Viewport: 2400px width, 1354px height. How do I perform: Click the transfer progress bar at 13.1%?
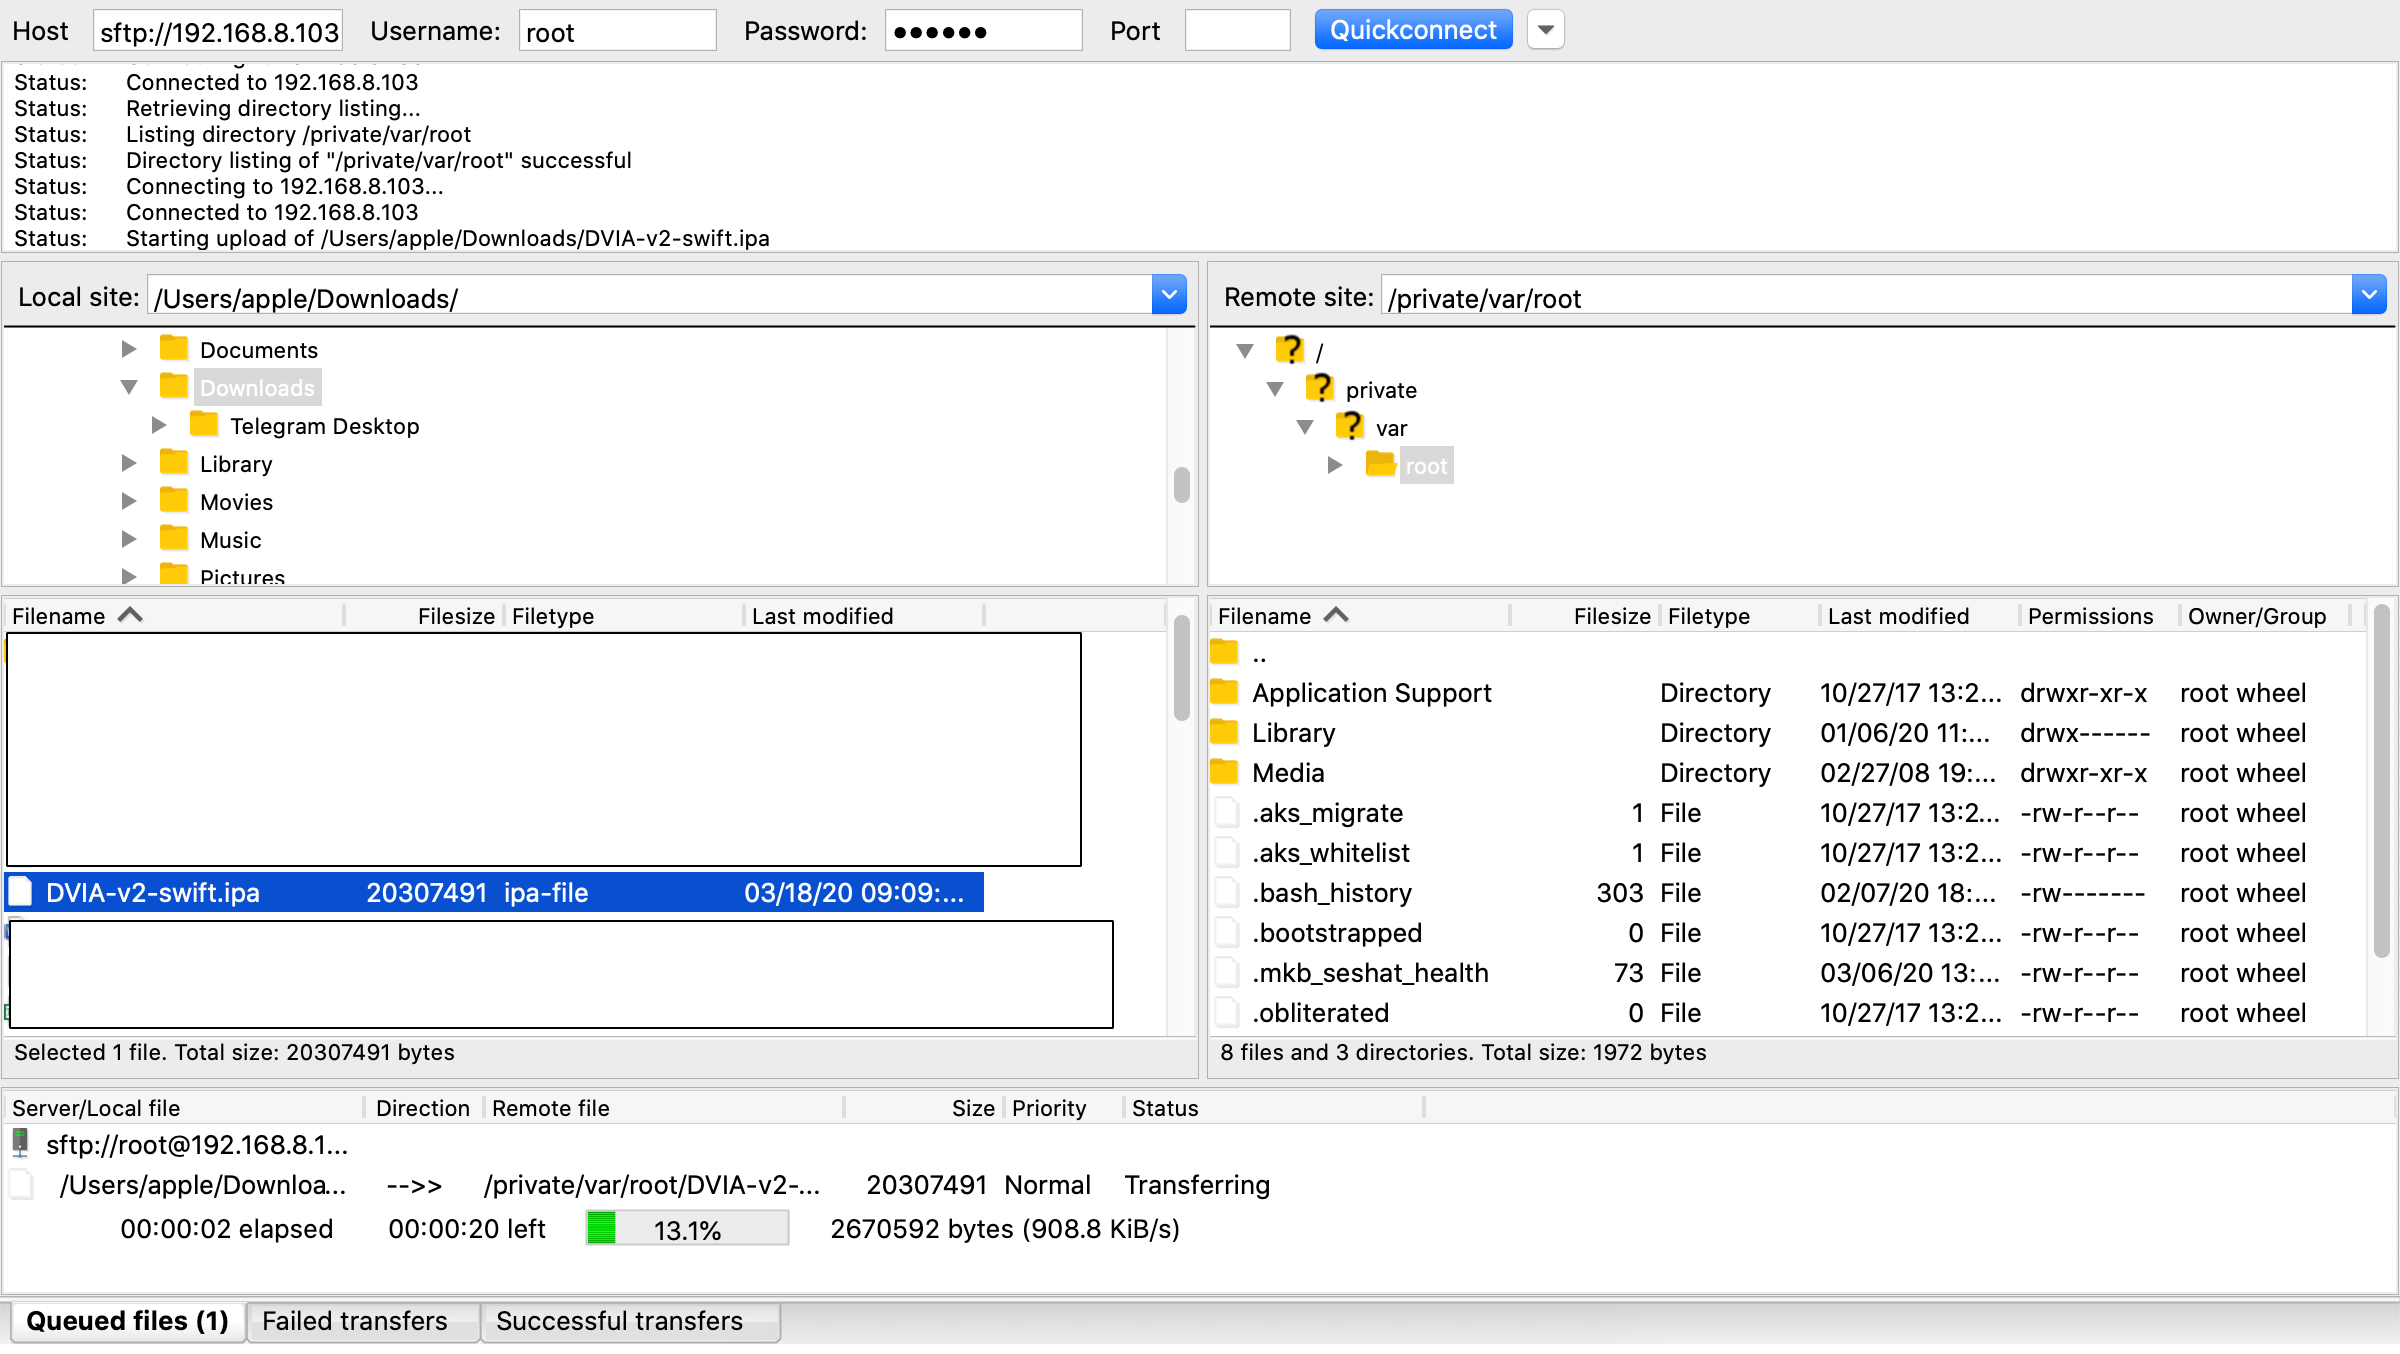coord(687,1229)
